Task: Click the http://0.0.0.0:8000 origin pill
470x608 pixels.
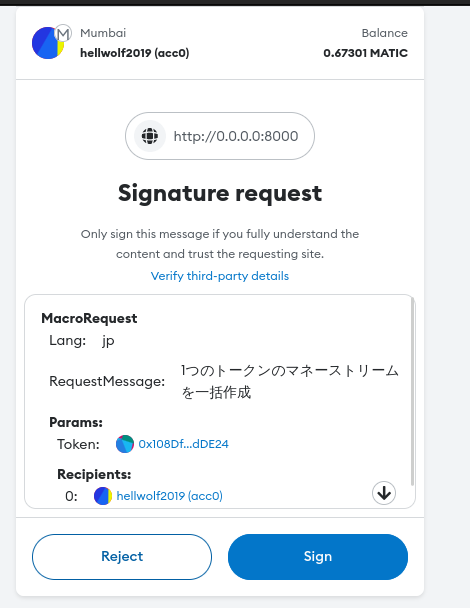Action: click(x=220, y=136)
